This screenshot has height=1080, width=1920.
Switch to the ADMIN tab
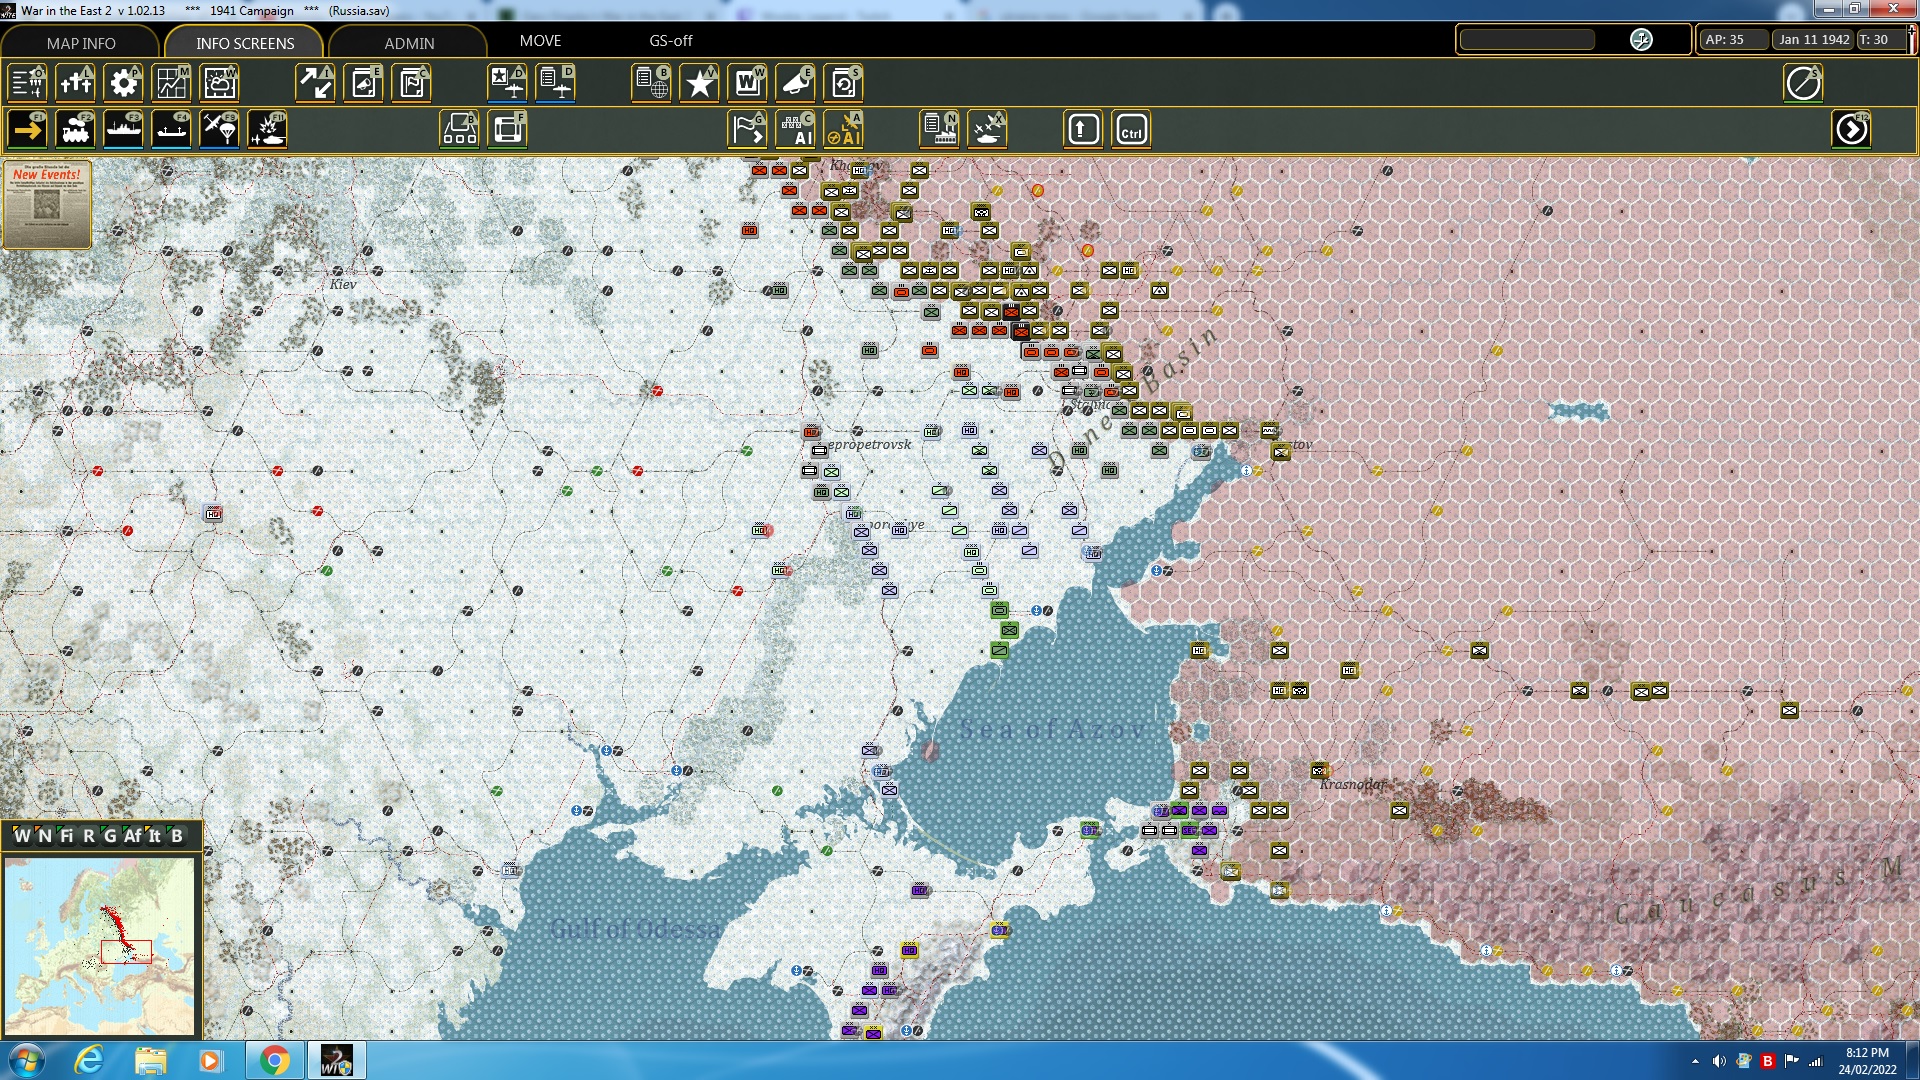tap(409, 43)
